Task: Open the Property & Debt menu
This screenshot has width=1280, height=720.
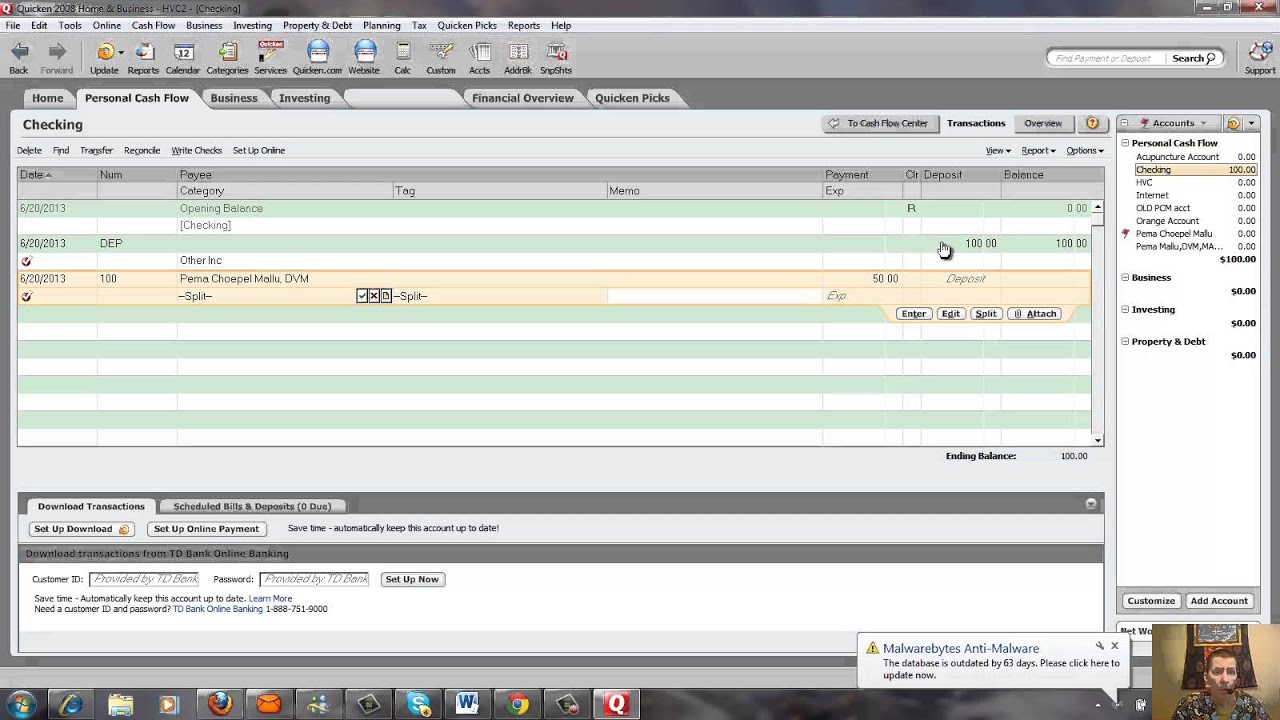Action: [317, 25]
